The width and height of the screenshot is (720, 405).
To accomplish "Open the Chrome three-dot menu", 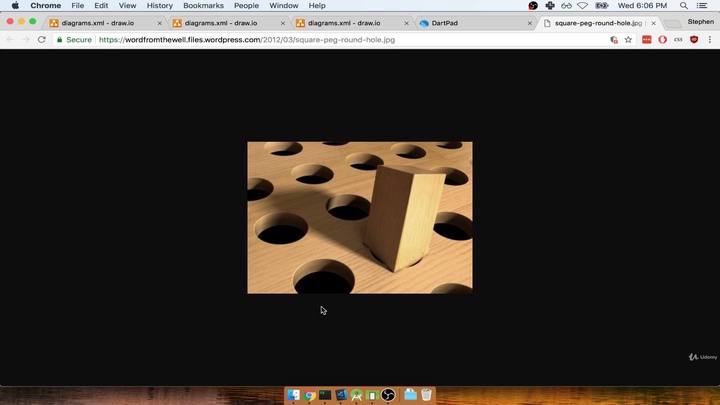I will pos(709,40).
